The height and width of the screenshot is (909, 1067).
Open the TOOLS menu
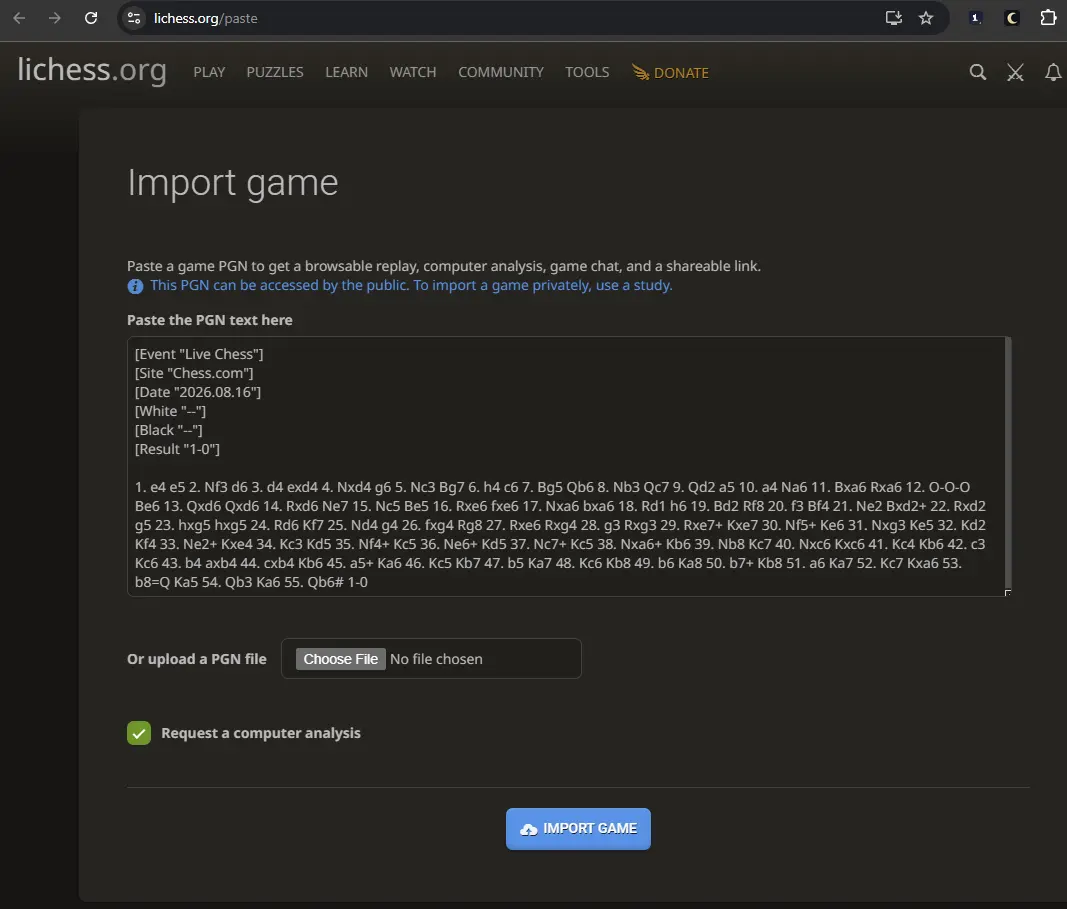pyautogui.click(x=587, y=72)
